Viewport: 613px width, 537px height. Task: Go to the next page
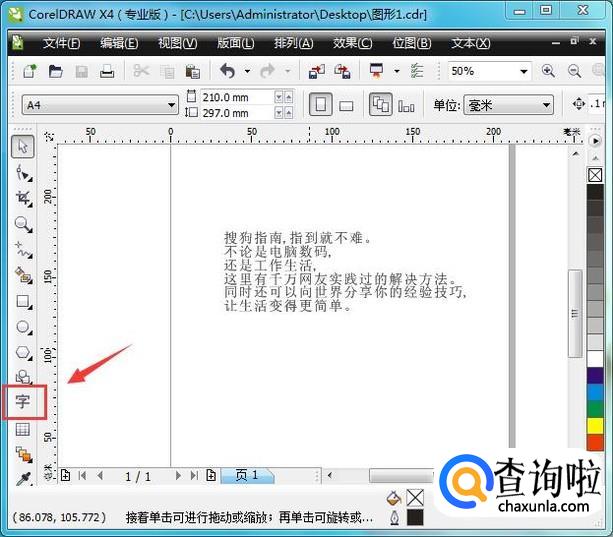178,476
